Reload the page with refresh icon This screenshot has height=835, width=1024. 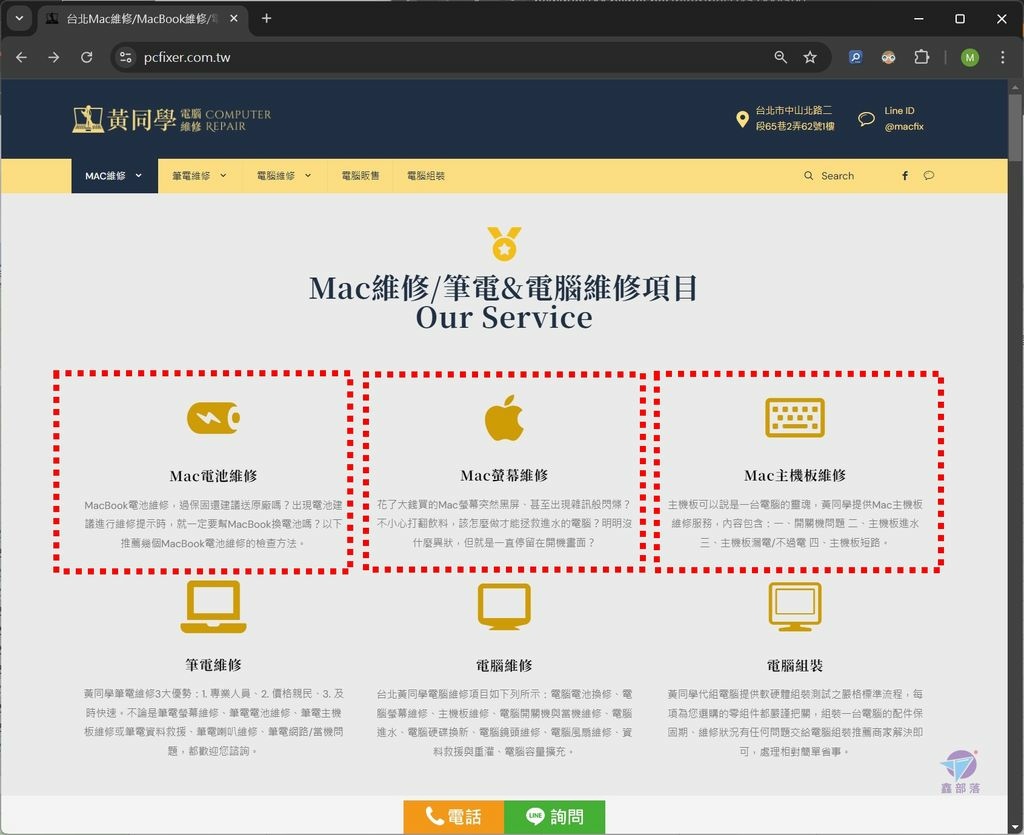pyautogui.click(x=86, y=57)
